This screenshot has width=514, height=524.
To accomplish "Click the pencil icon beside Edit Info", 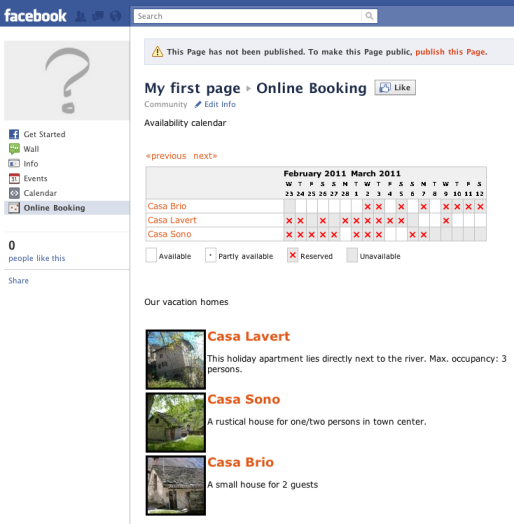I will pos(198,104).
